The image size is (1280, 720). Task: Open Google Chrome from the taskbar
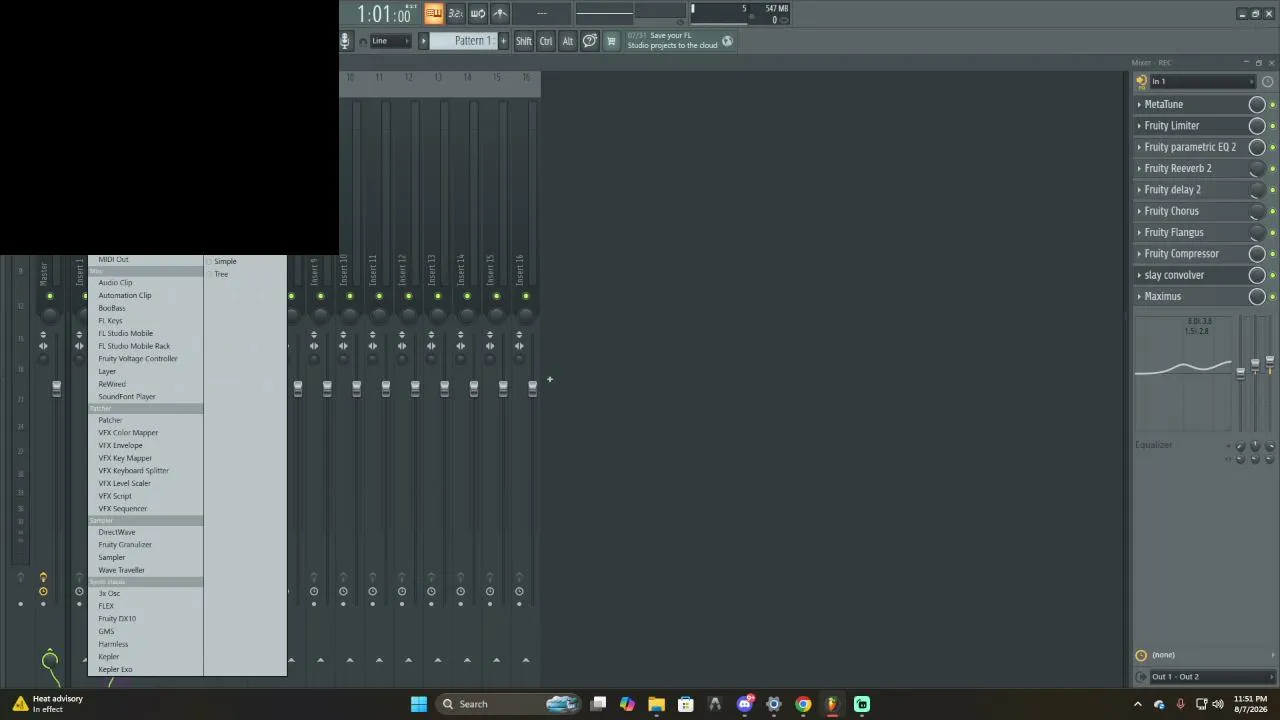click(803, 704)
